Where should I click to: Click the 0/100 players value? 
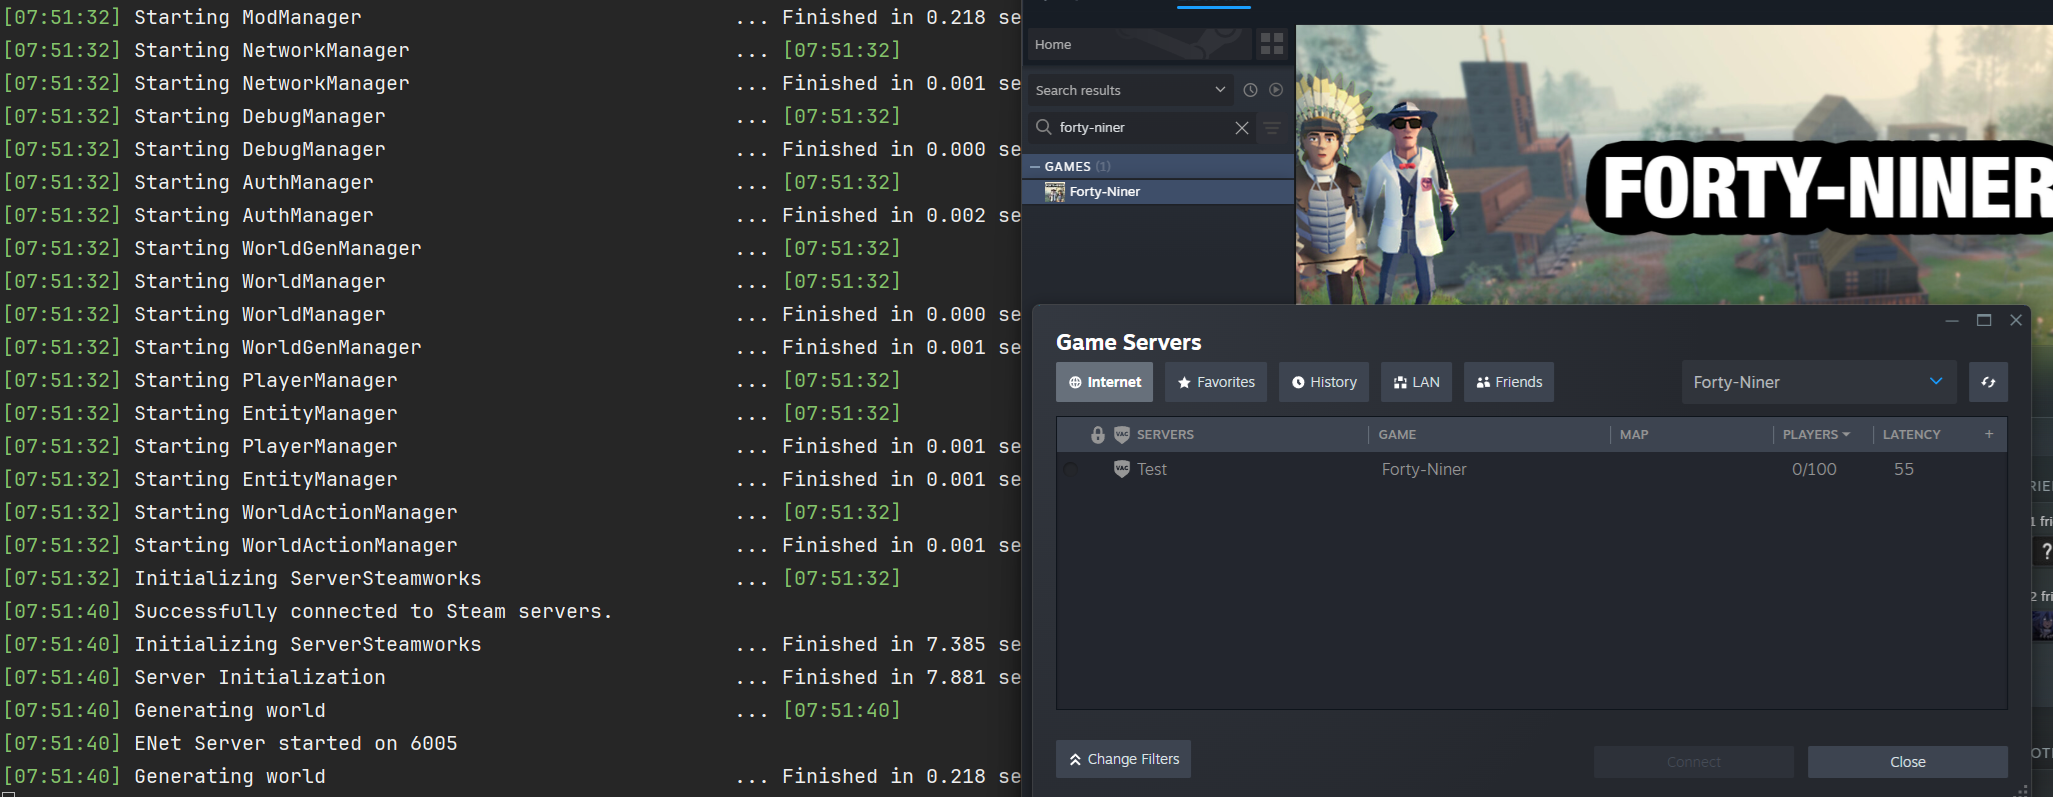coord(1814,469)
